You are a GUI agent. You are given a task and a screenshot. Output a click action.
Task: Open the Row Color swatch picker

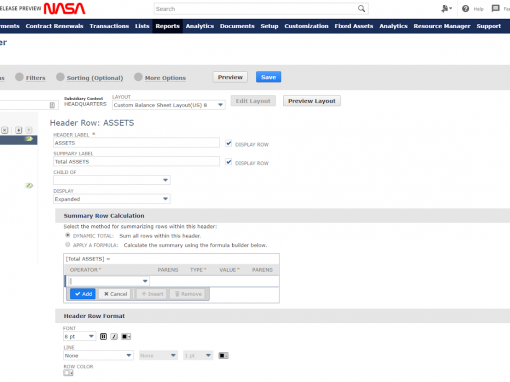pos(68,373)
